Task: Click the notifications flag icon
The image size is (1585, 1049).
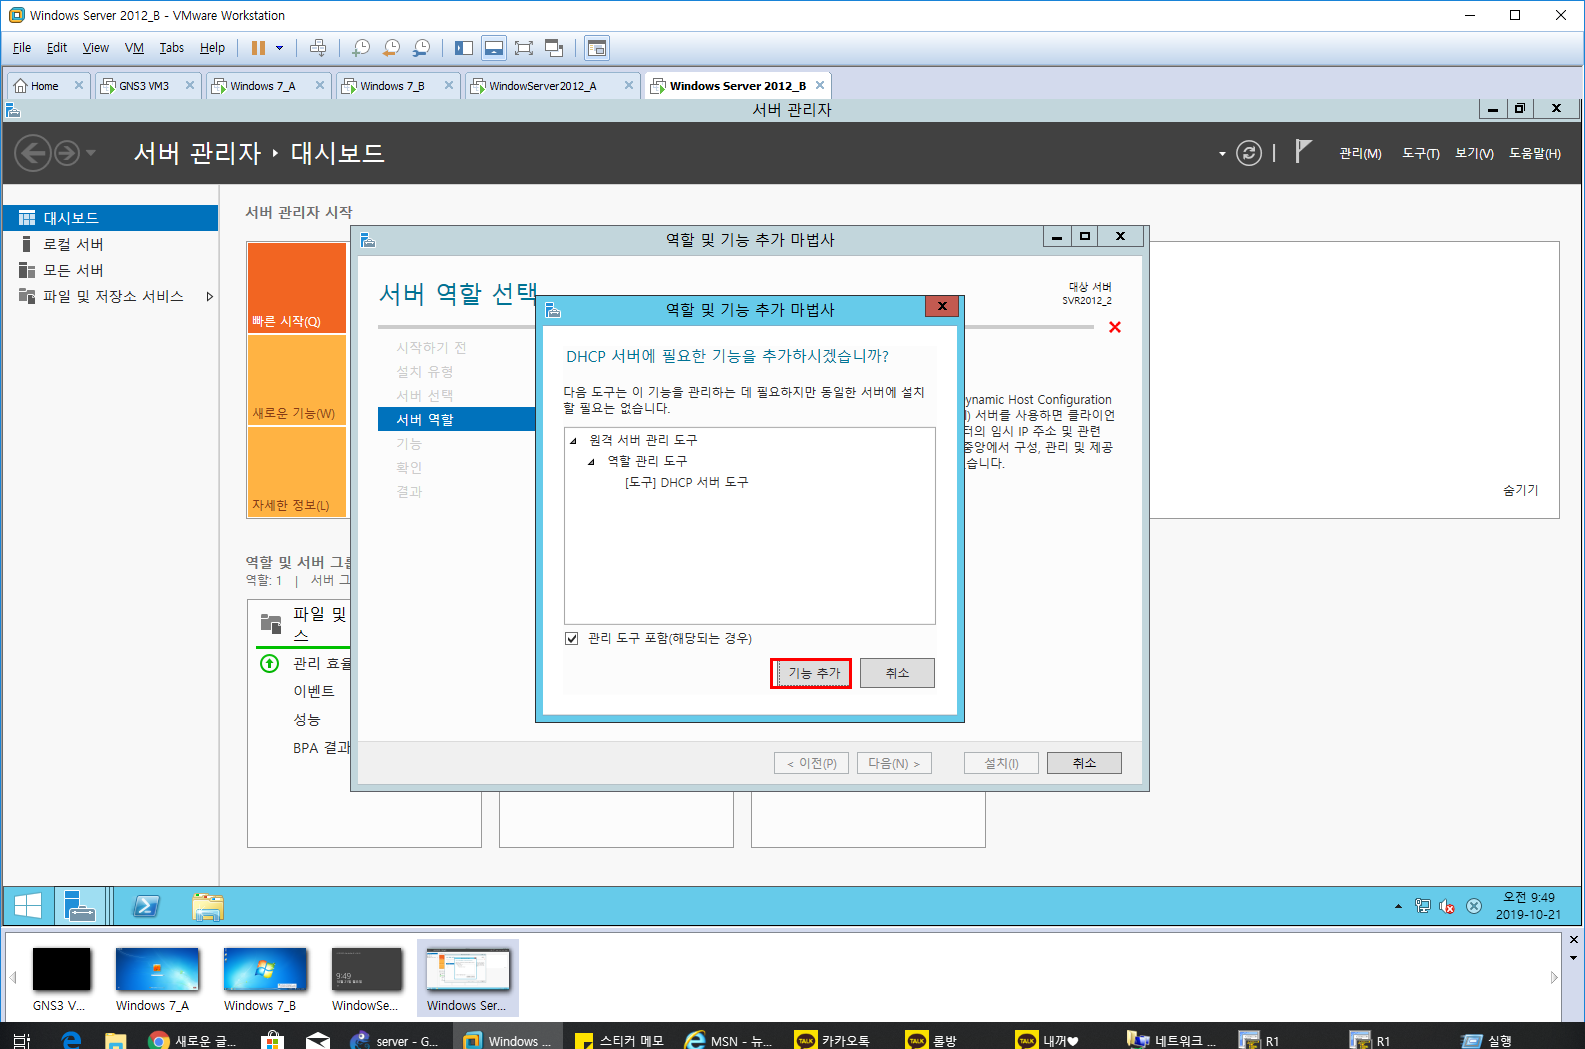Action: [1303, 151]
